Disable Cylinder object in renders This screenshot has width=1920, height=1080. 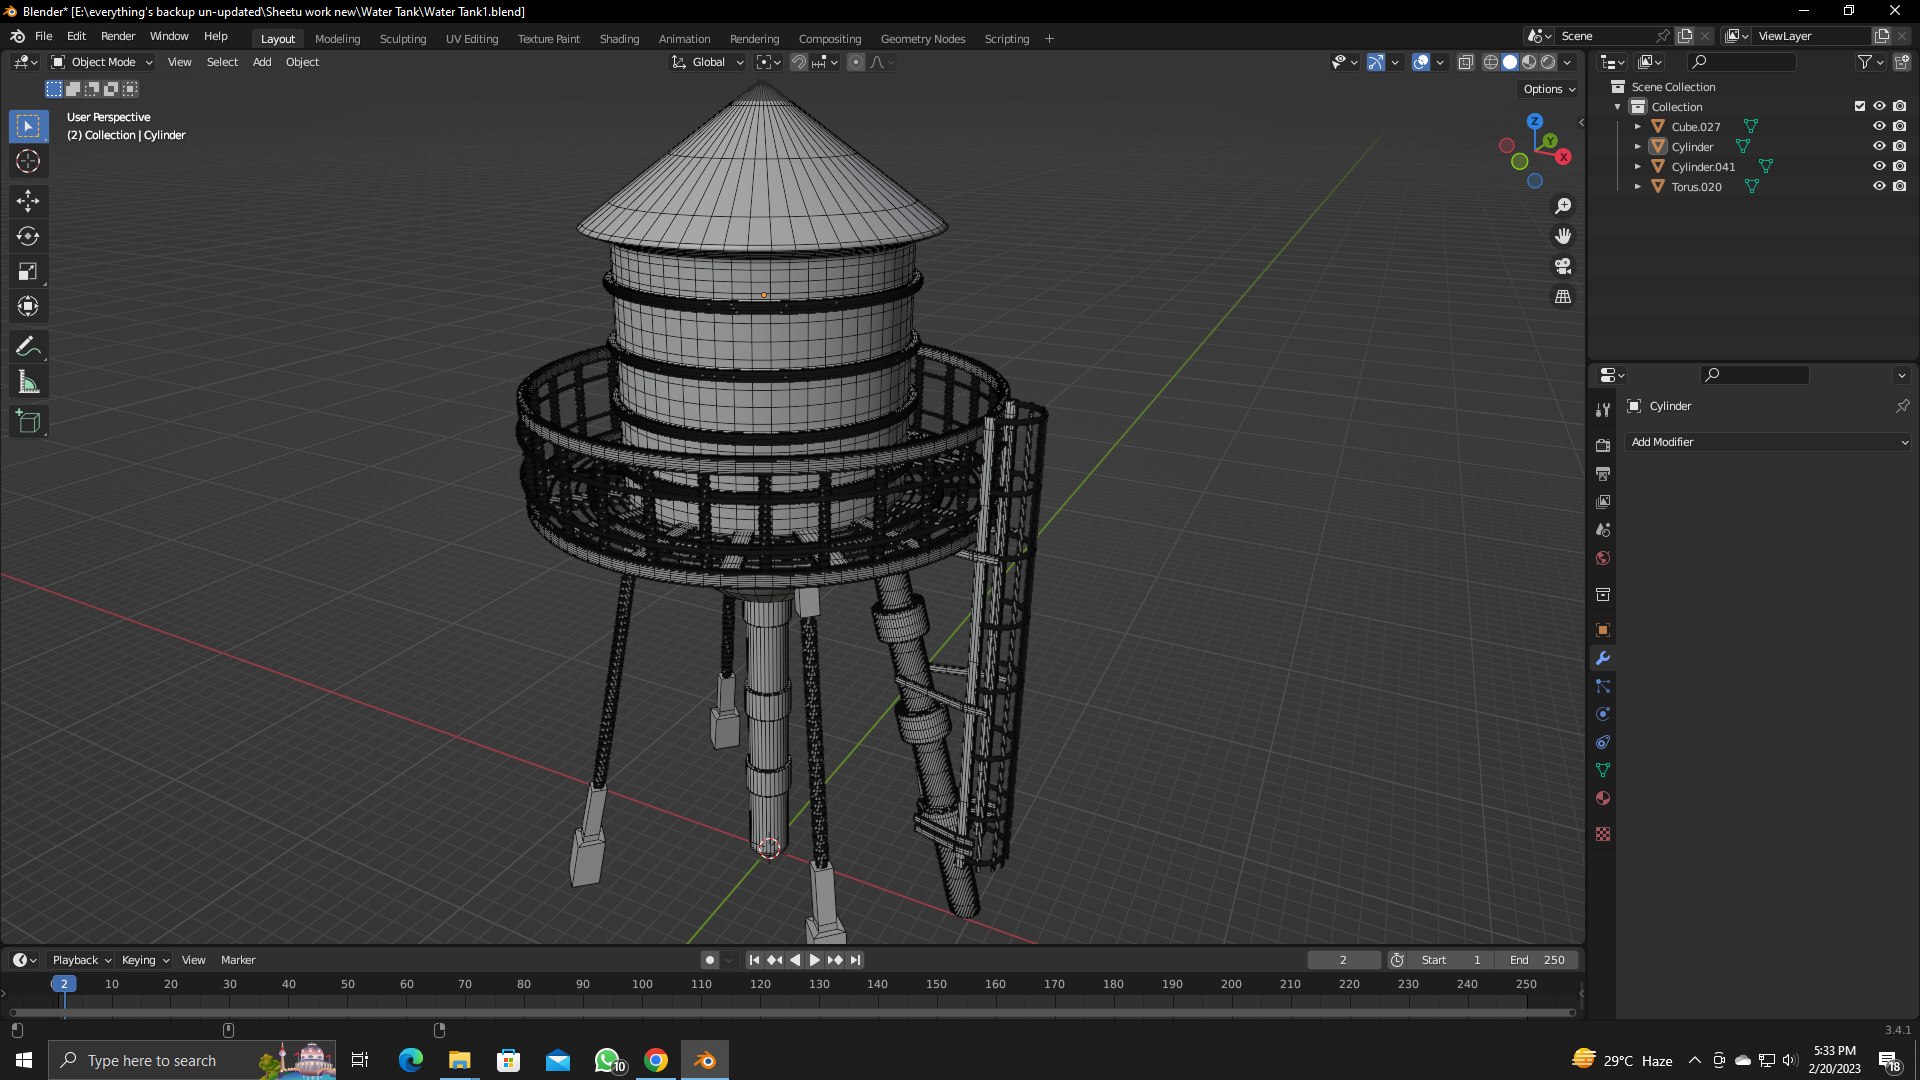[x=1899, y=146]
